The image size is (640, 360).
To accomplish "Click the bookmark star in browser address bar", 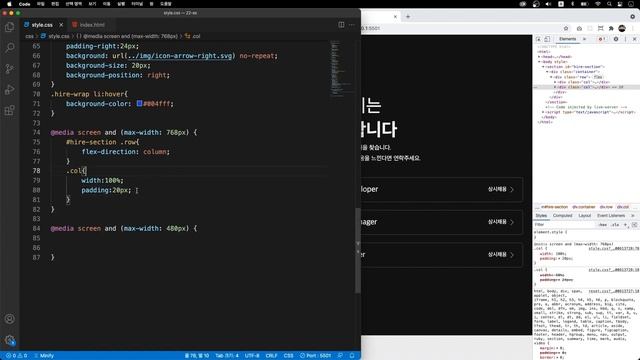I will pyautogui.click(x=566, y=28).
